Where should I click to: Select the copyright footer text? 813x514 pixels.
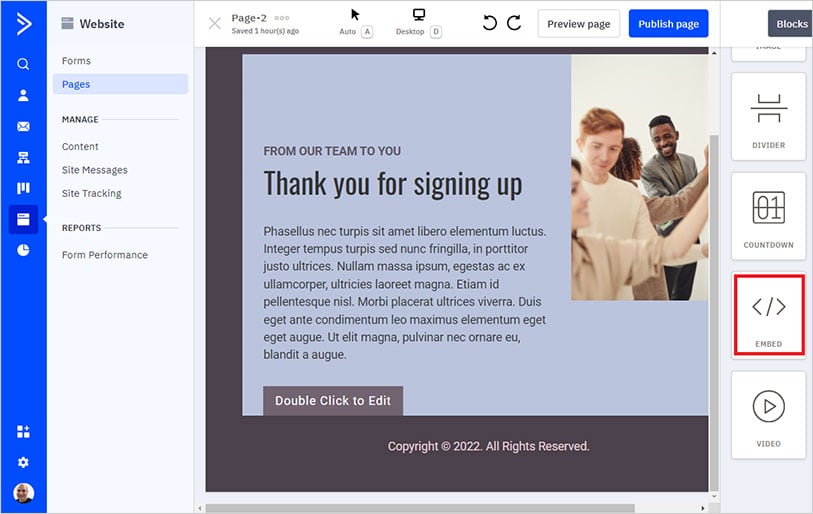pyautogui.click(x=488, y=446)
